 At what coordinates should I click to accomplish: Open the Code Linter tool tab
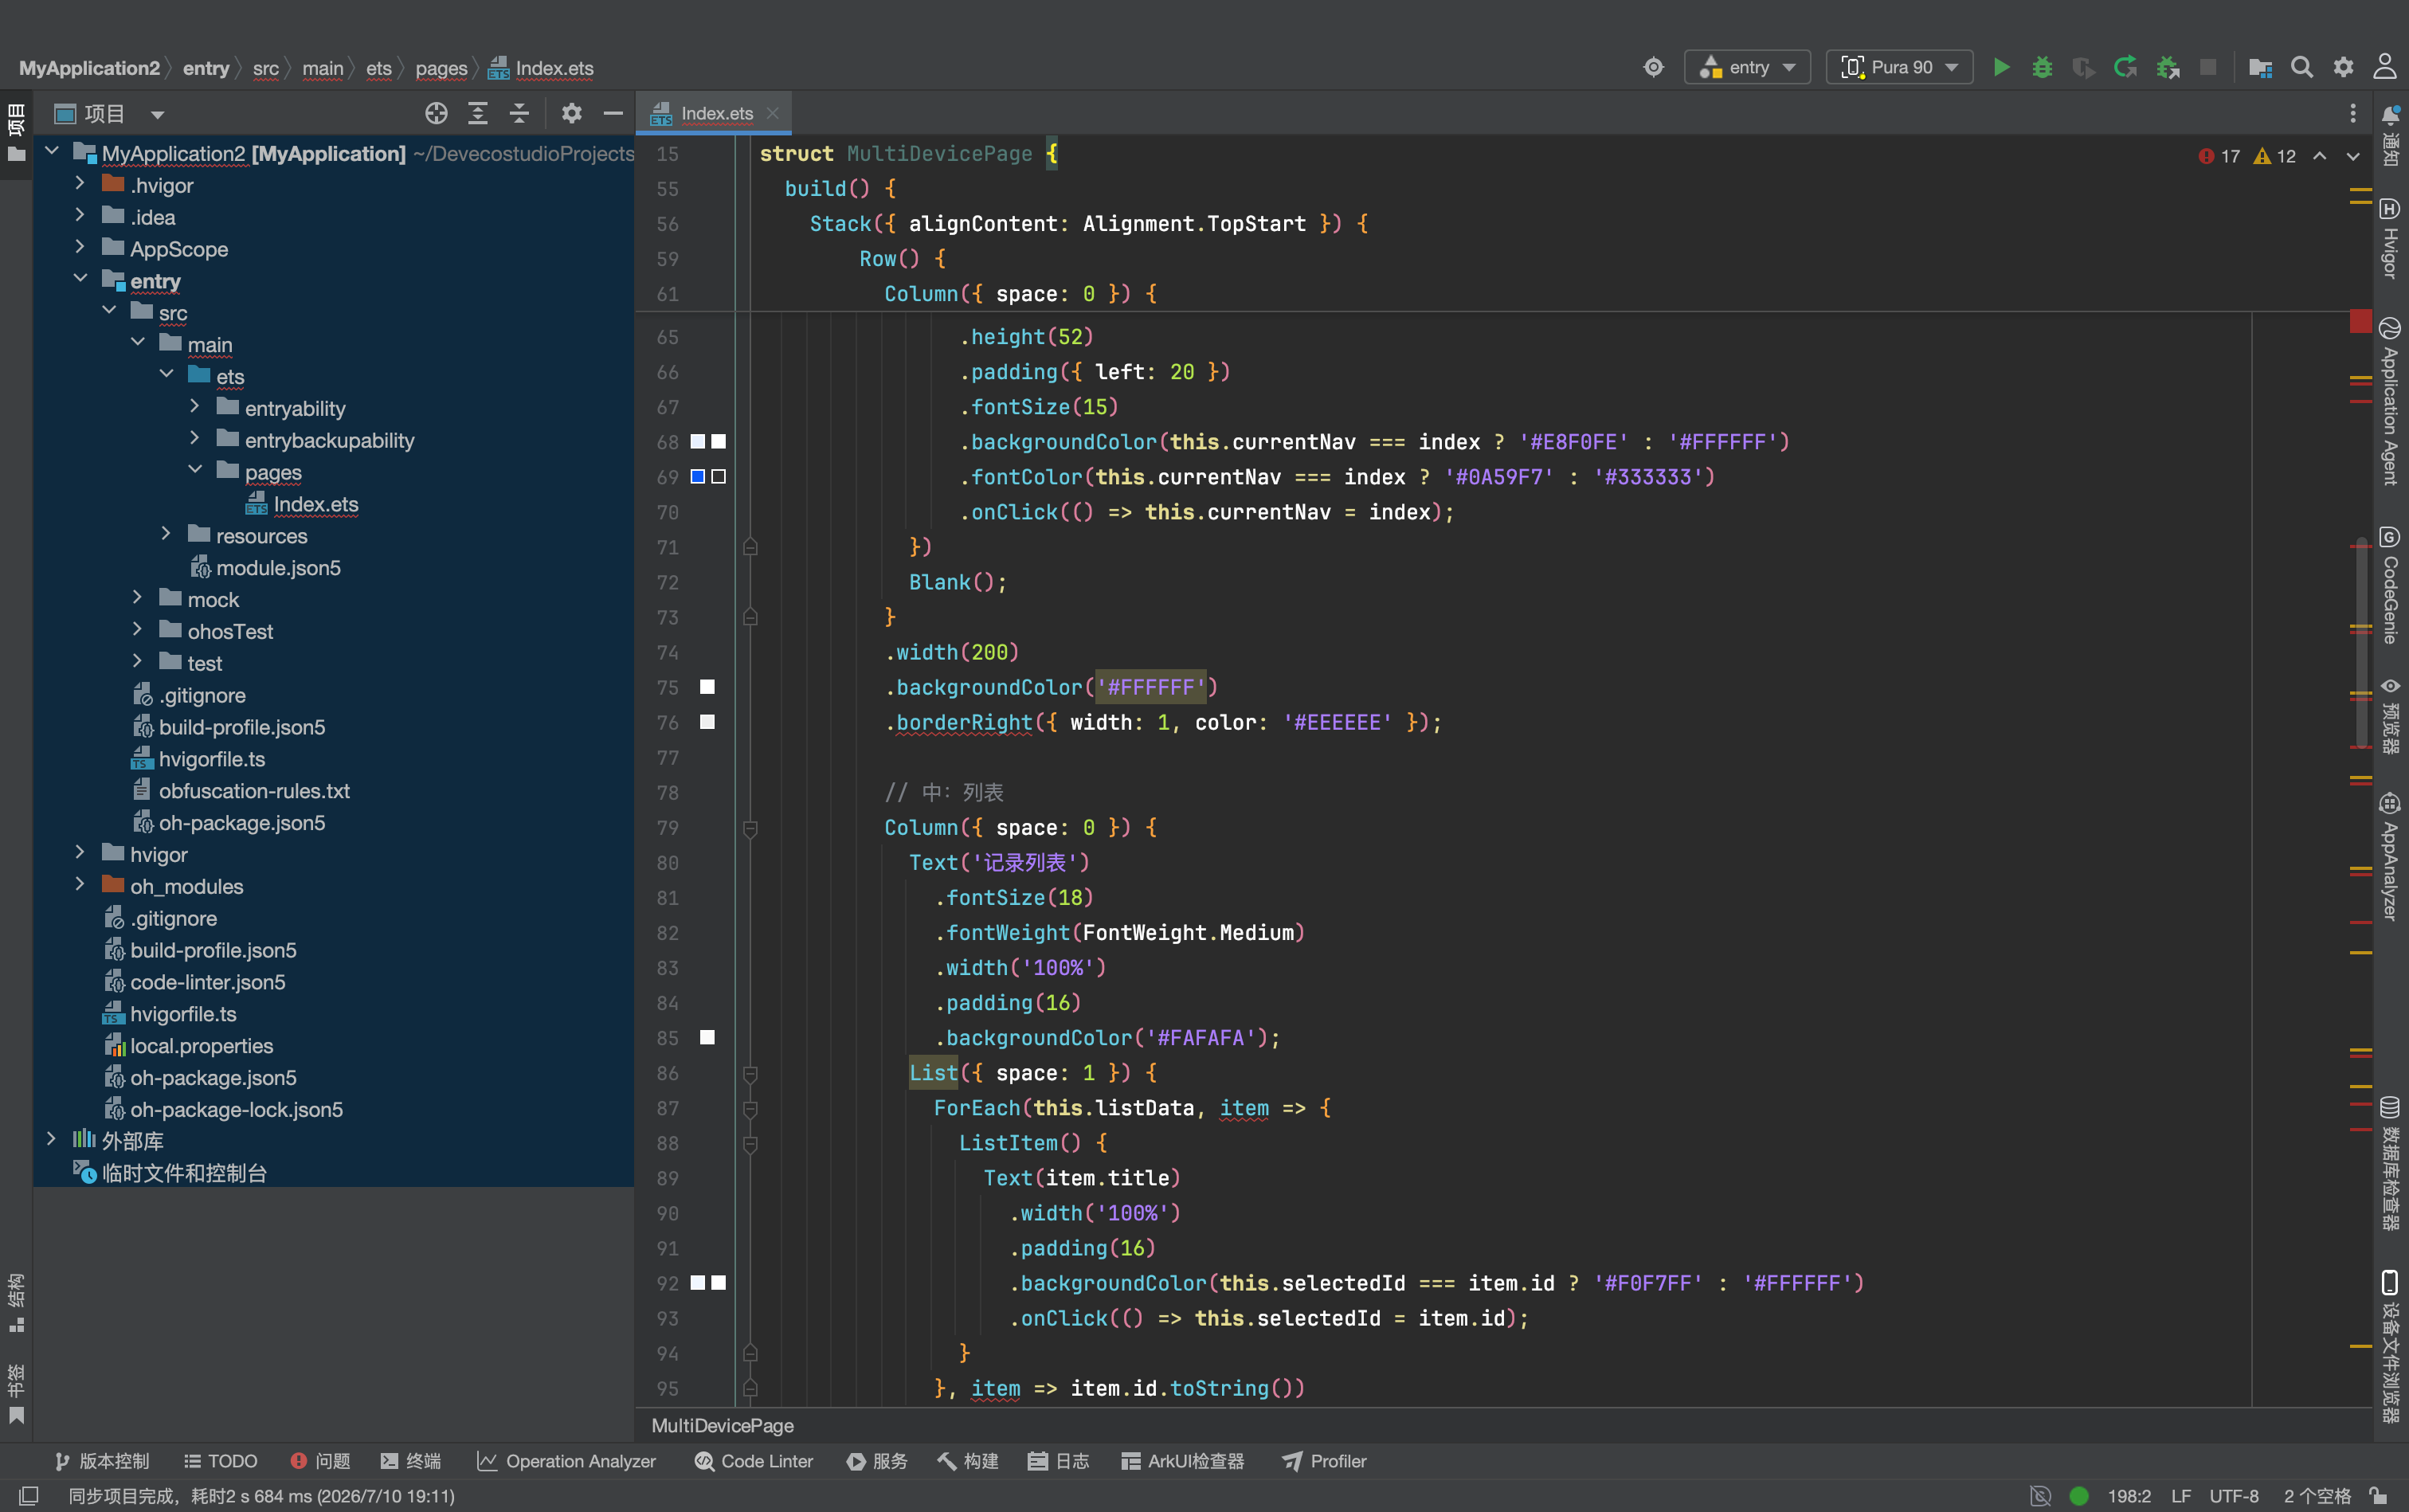[x=754, y=1461]
